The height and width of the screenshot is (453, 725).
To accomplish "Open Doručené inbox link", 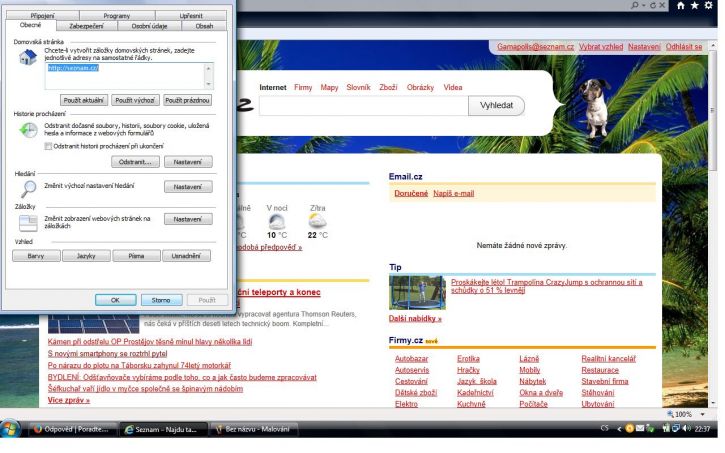I will tap(411, 193).
